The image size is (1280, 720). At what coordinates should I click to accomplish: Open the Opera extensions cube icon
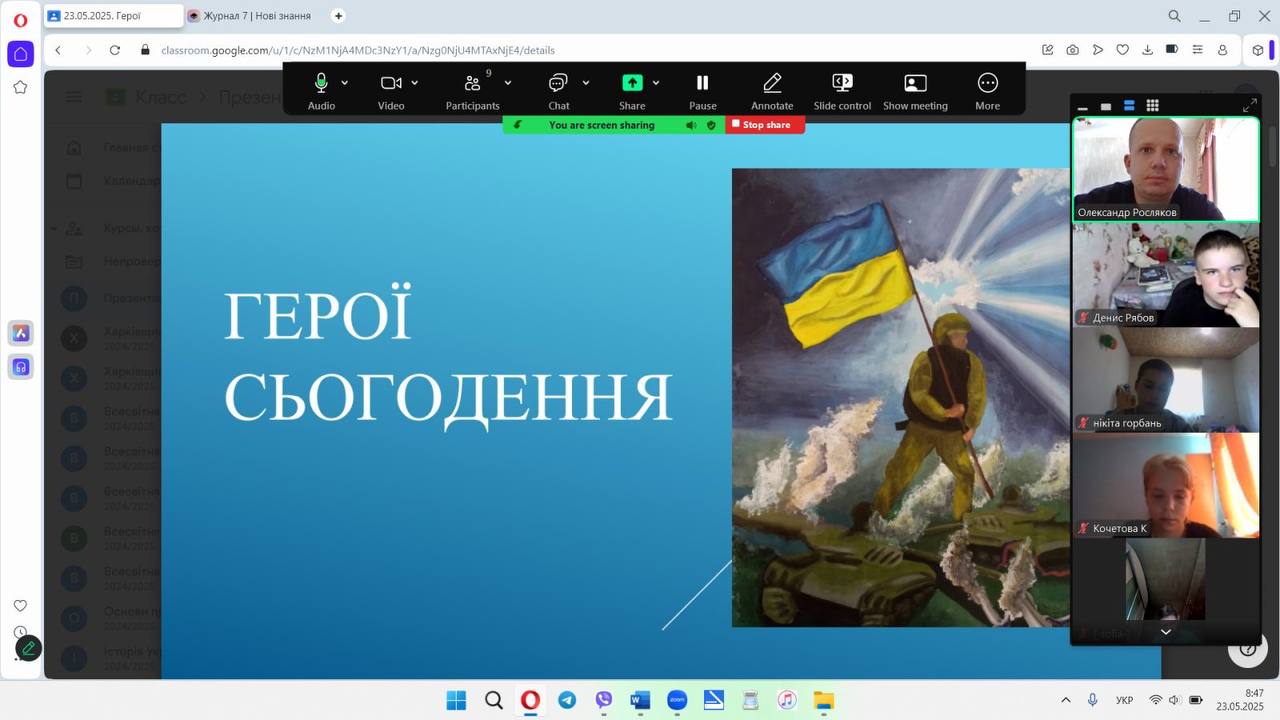pos(1259,50)
